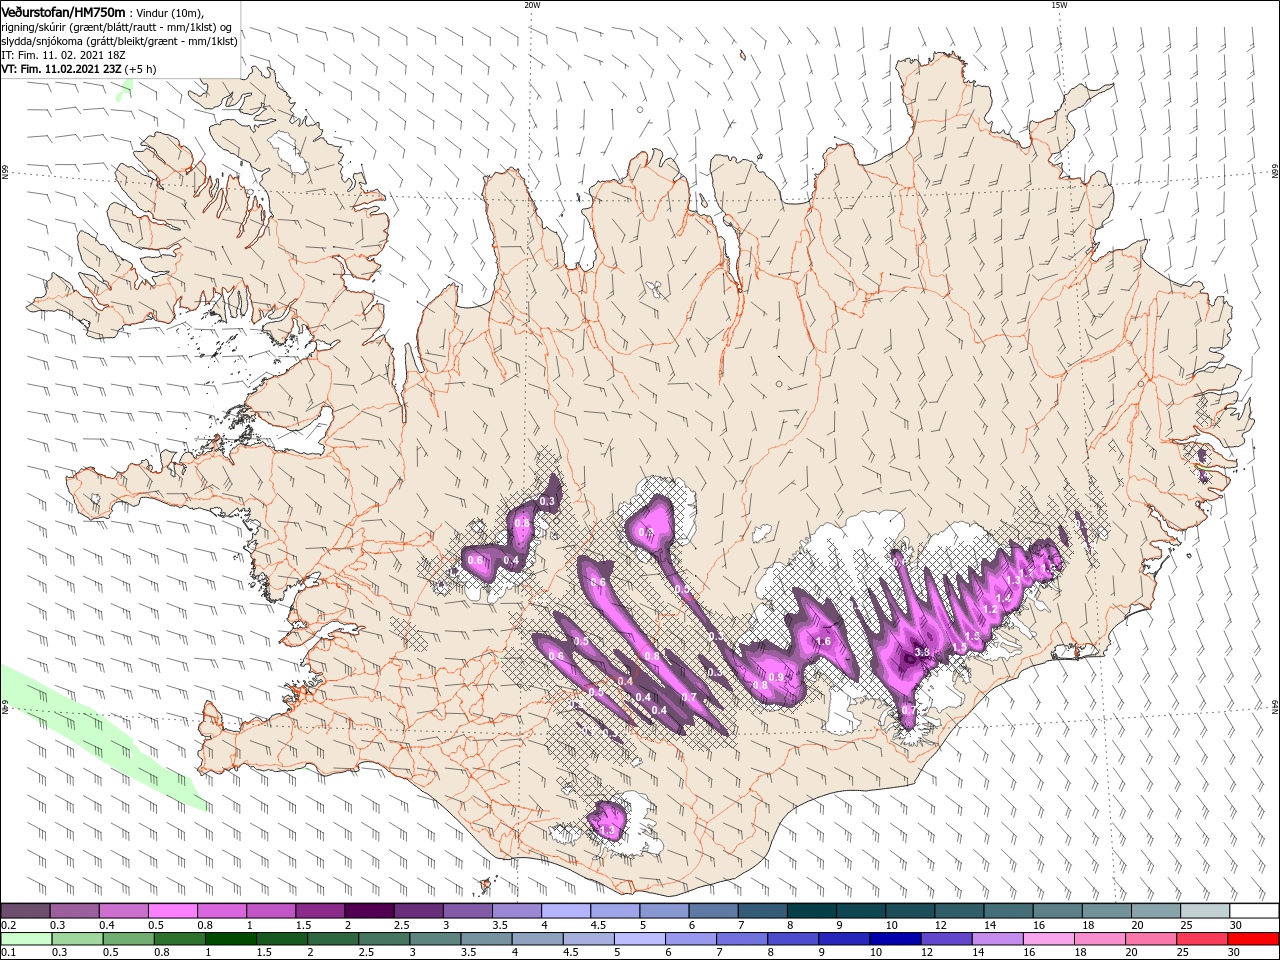The height and width of the screenshot is (960, 1280).
Task: Click the 1.4 snowfall value label
Action: tap(1004, 598)
